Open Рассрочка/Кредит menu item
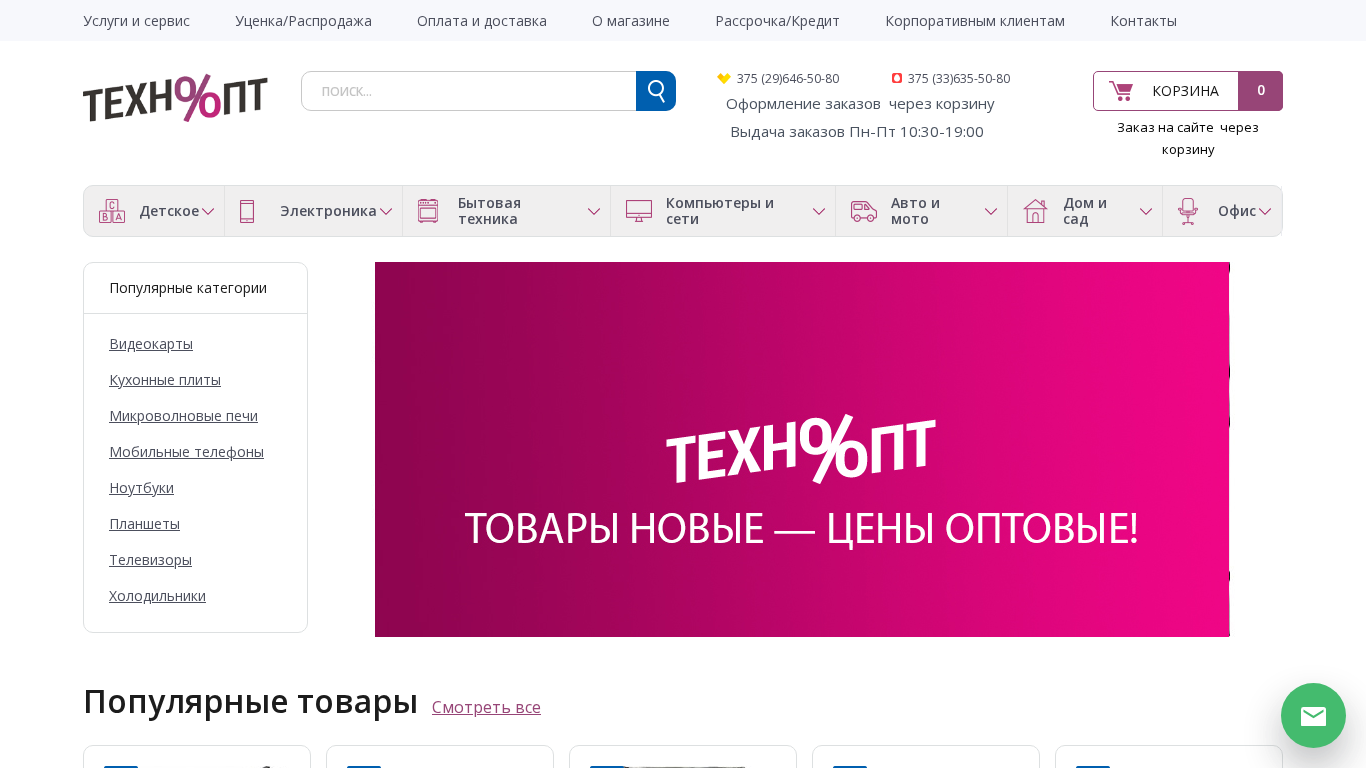Screen dimensions: 1366x768 coord(777,20)
